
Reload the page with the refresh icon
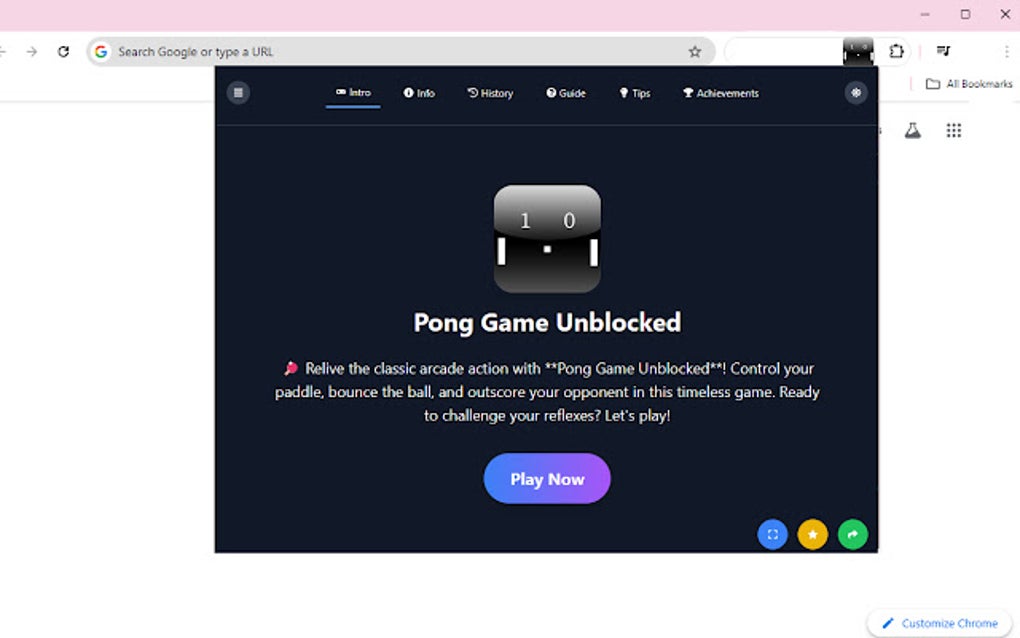pos(63,51)
